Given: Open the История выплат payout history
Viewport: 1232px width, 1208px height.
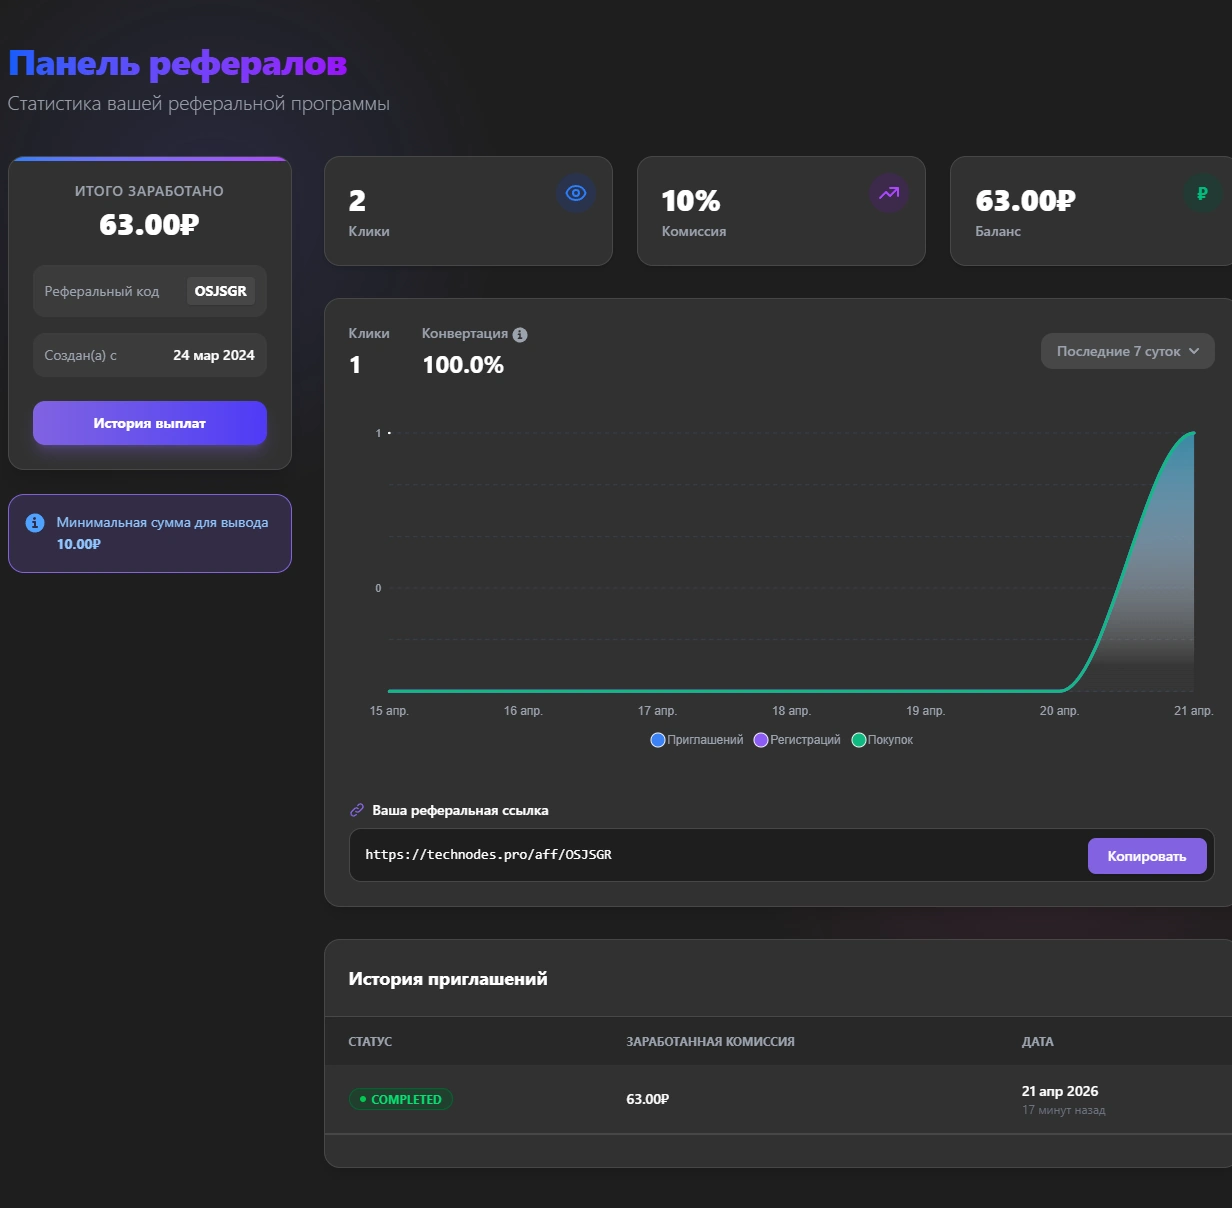Looking at the screenshot, I should coord(150,423).
